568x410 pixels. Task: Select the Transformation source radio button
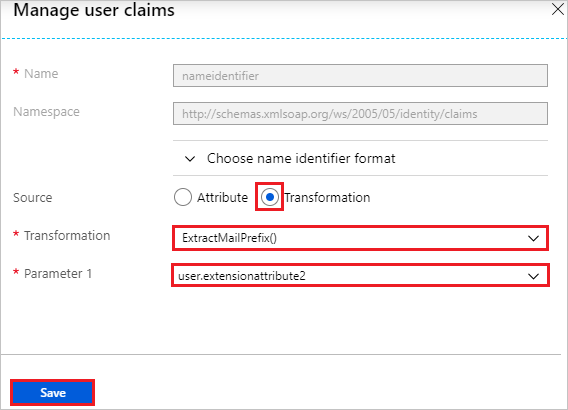coord(270,197)
